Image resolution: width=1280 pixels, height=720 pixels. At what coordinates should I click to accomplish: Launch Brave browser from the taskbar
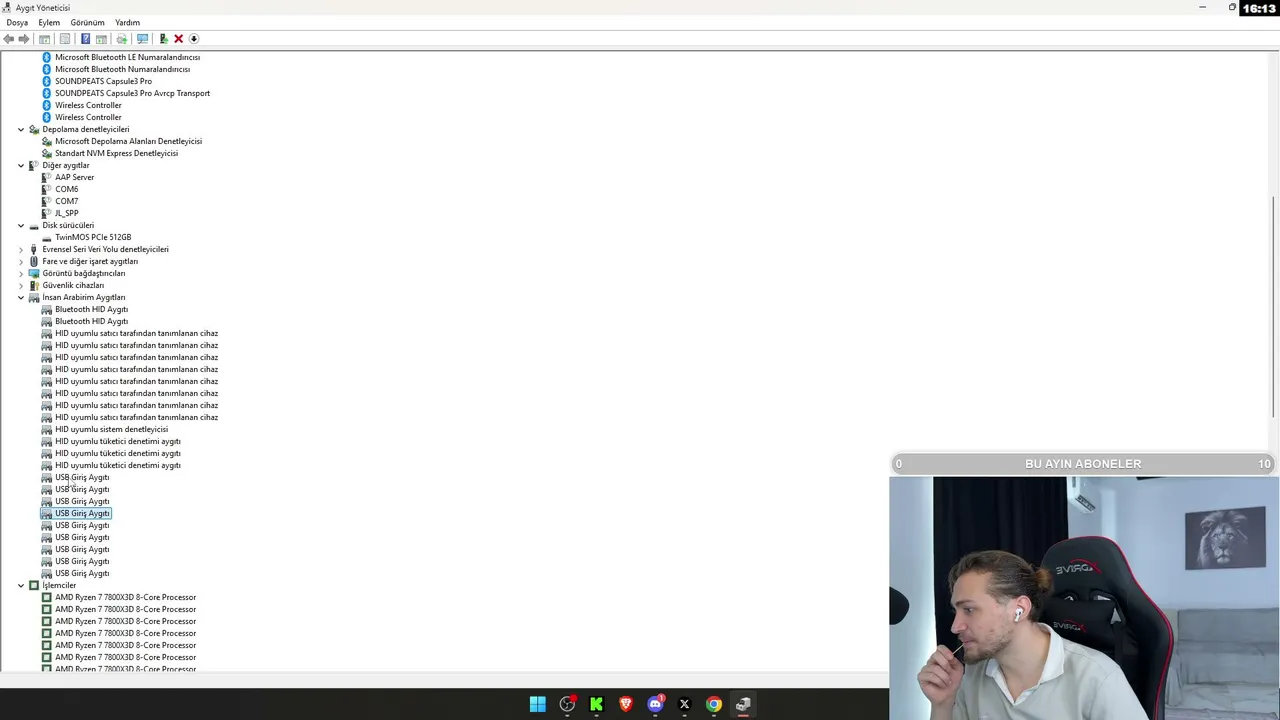626,704
